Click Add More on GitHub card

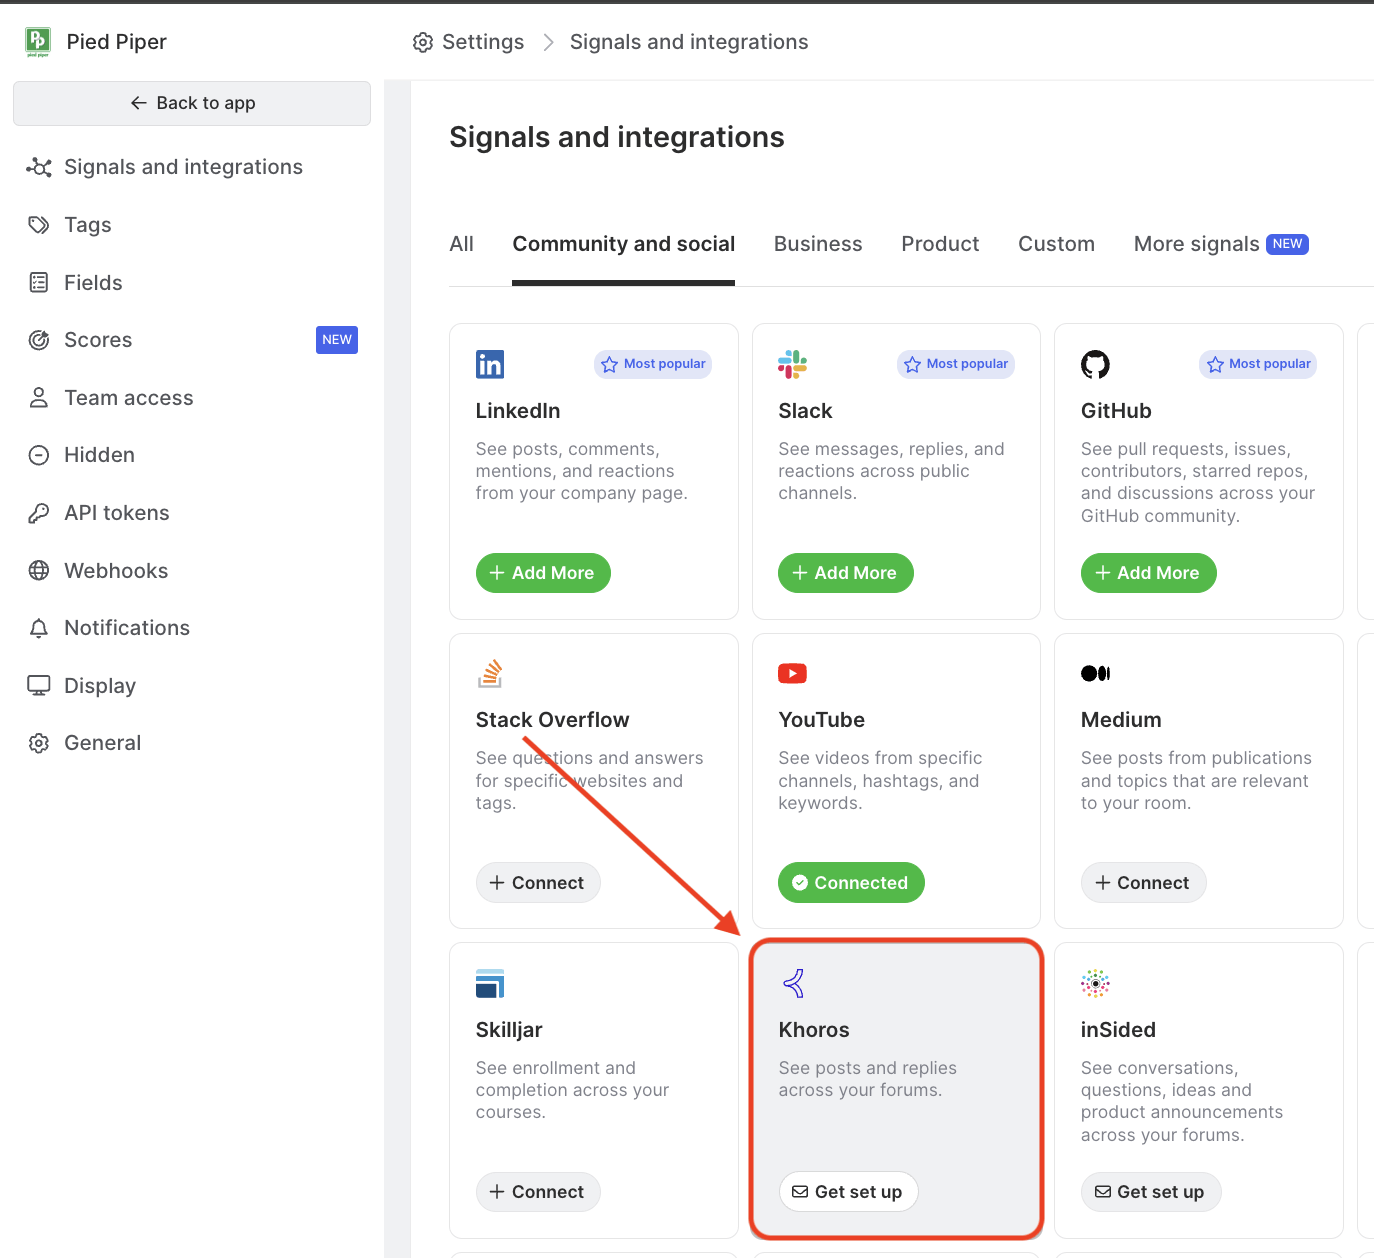click(x=1148, y=573)
